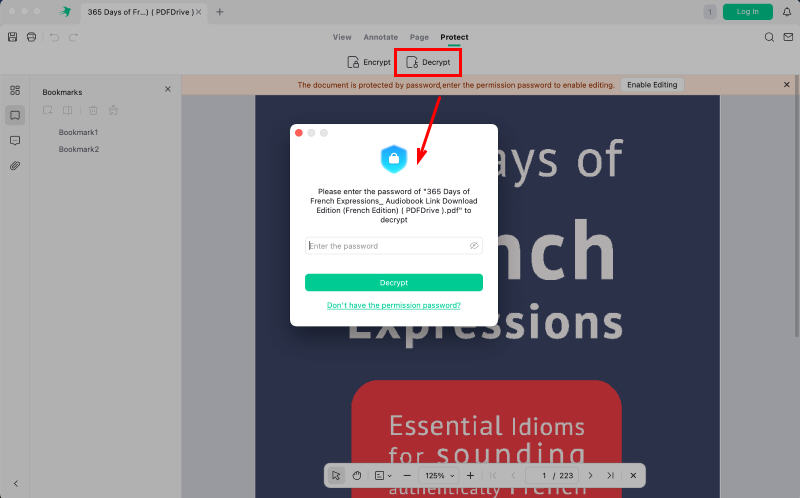The width and height of the screenshot is (800, 498).
Task: Click the save document icon
Action: 12,37
